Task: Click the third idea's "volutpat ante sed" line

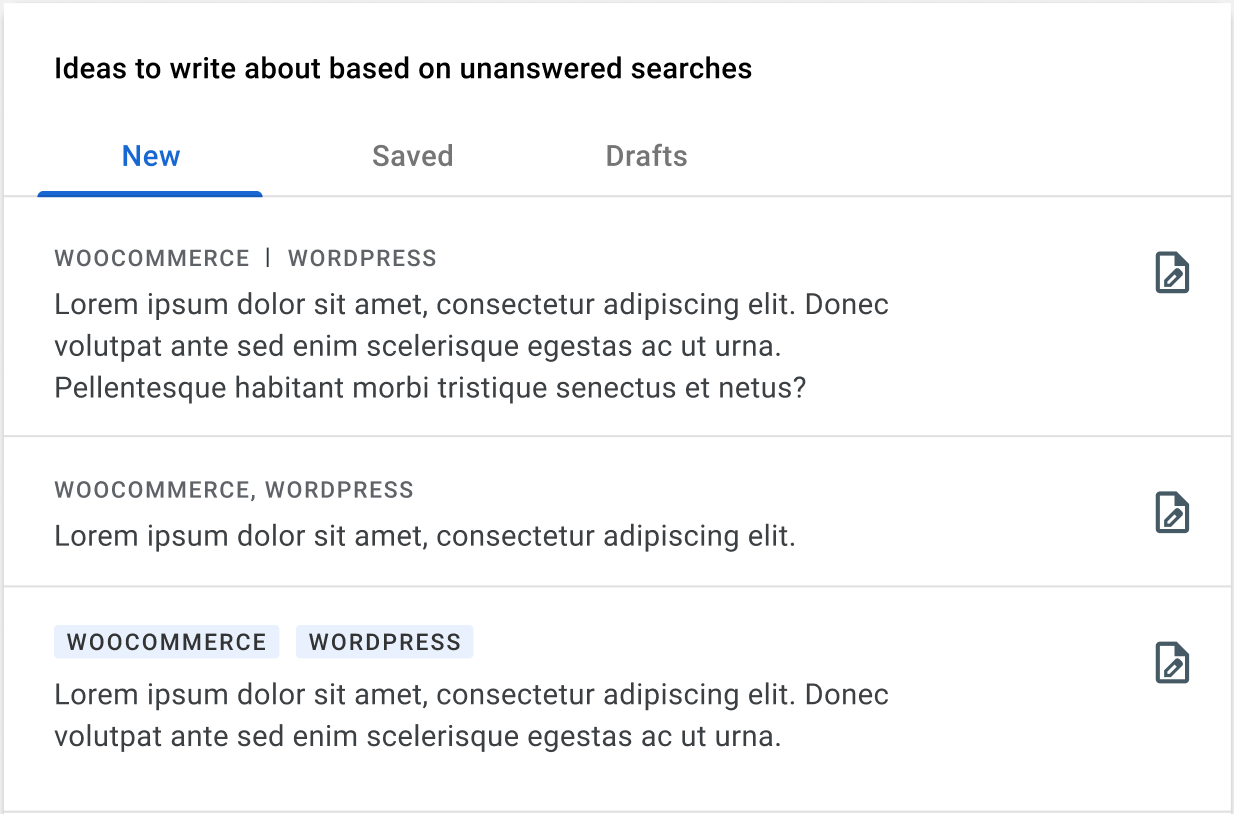Action: (417, 738)
